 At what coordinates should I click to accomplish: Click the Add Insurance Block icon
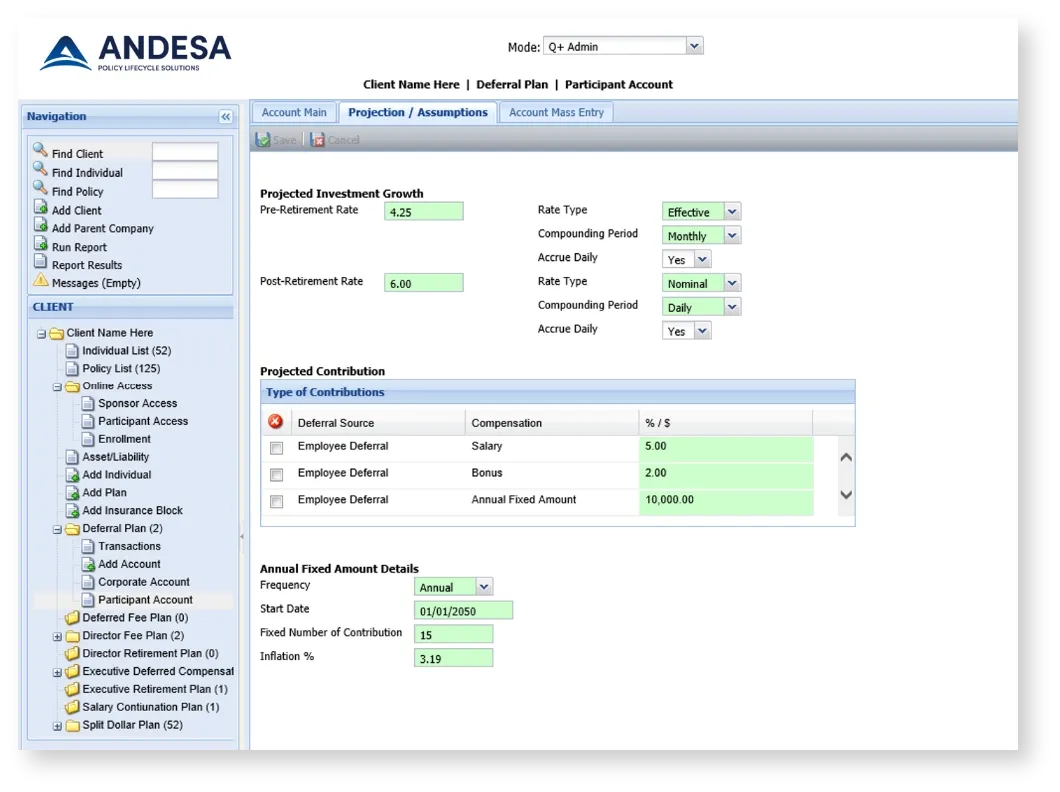72,511
